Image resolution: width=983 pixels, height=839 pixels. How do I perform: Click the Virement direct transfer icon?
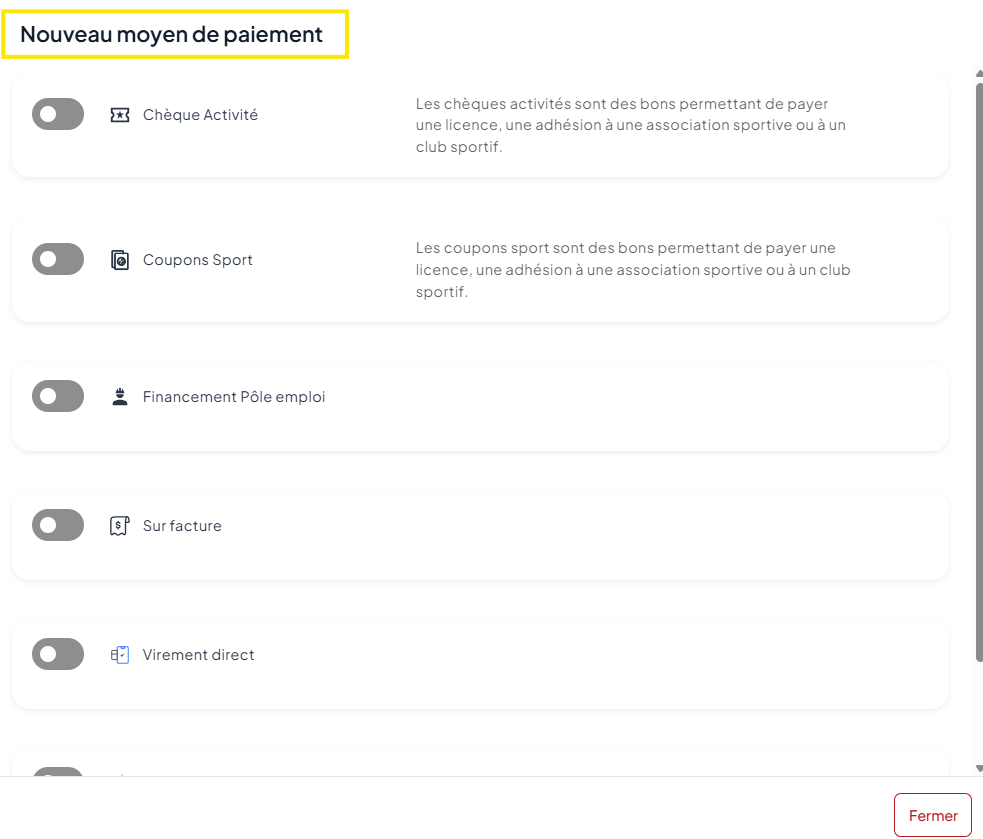120,655
